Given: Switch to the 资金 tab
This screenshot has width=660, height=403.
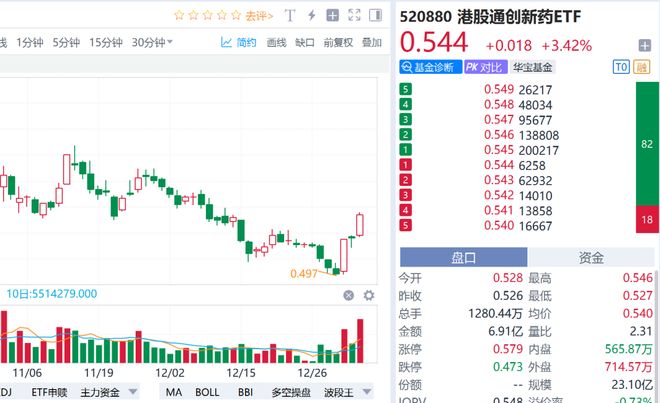Looking at the screenshot, I should pyautogui.click(x=592, y=257).
